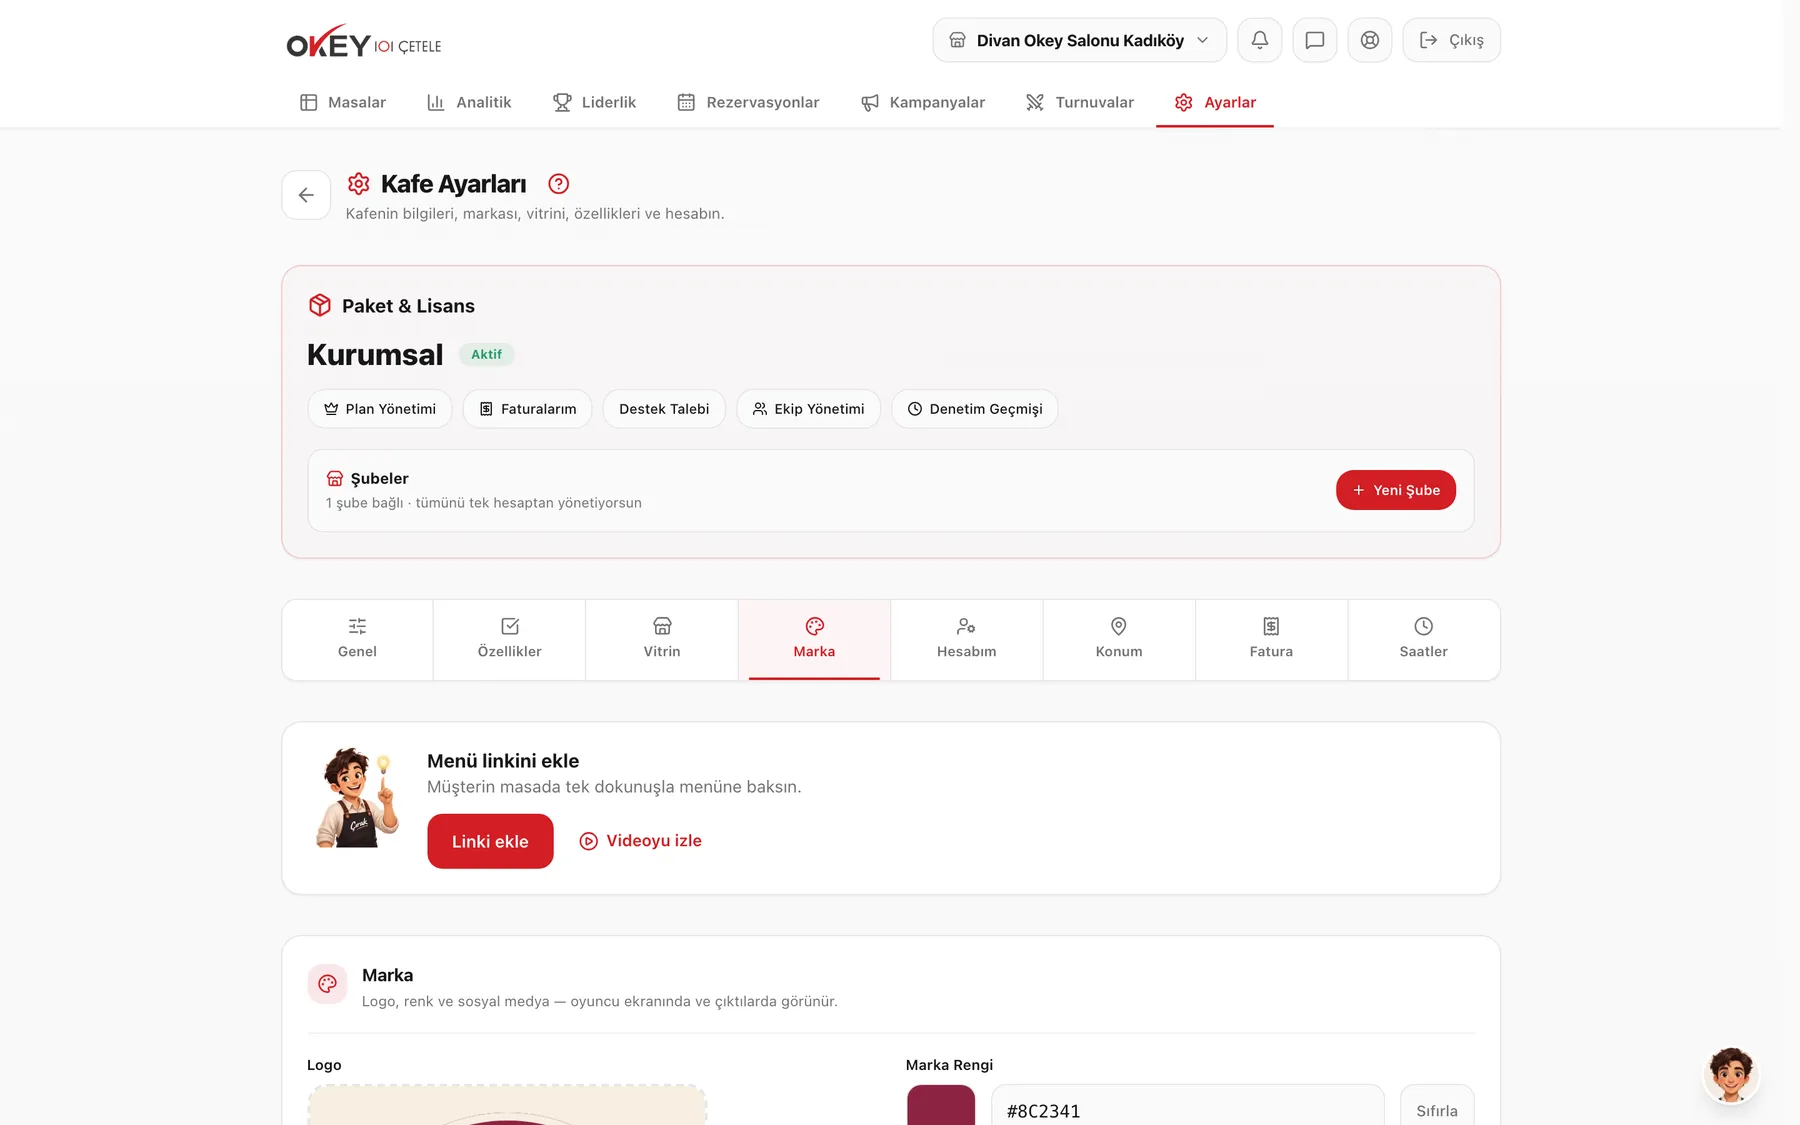Go to Masalar in the navigation
Viewport: 1800px width, 1125px height.
pyautogui.click(x=343, y=102)
